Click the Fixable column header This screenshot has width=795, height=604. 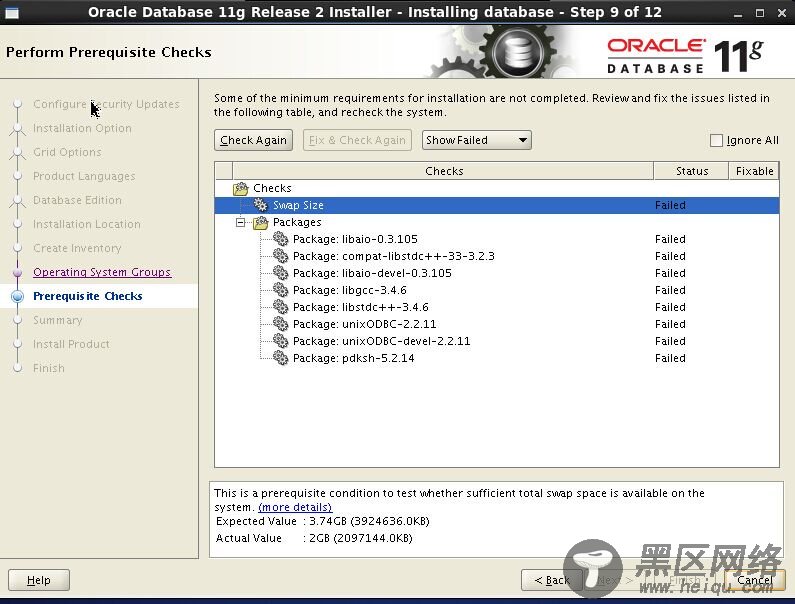[754, 171]
